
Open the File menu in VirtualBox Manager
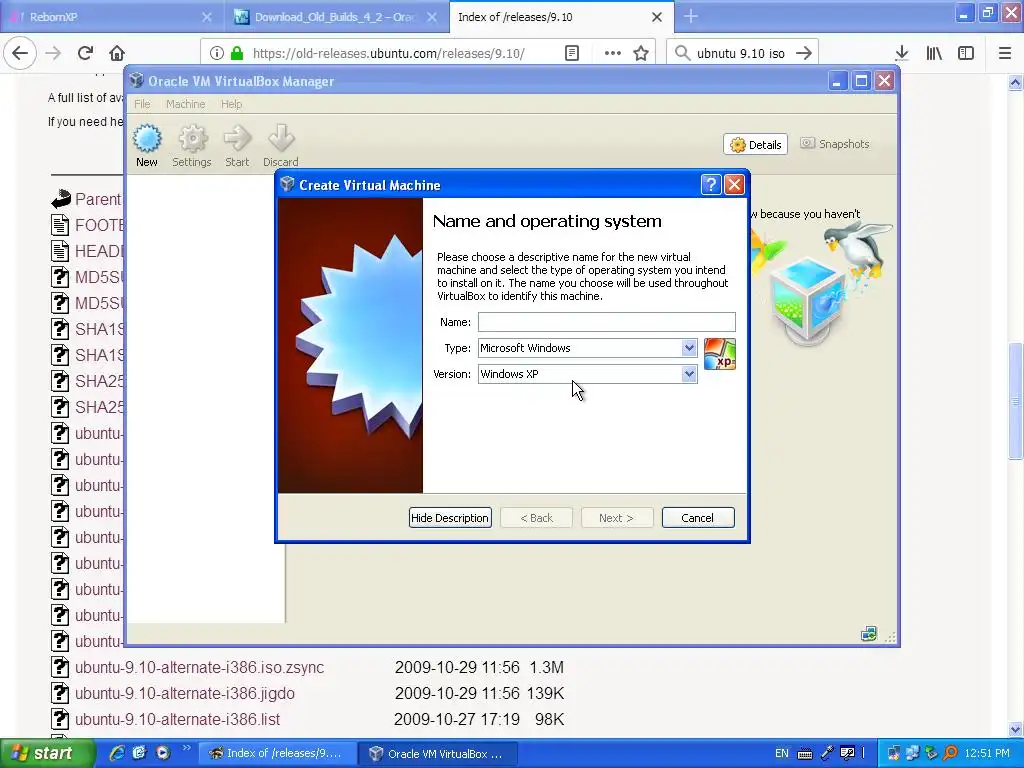[142, 104]
